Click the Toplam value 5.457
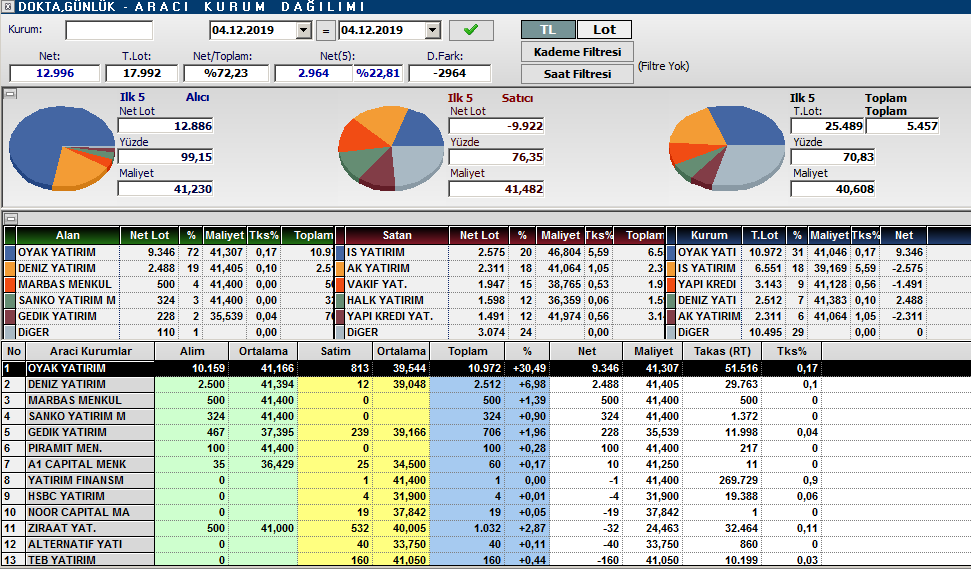The image size is (971, 569). pyautogui.click(x=903, y=126)
